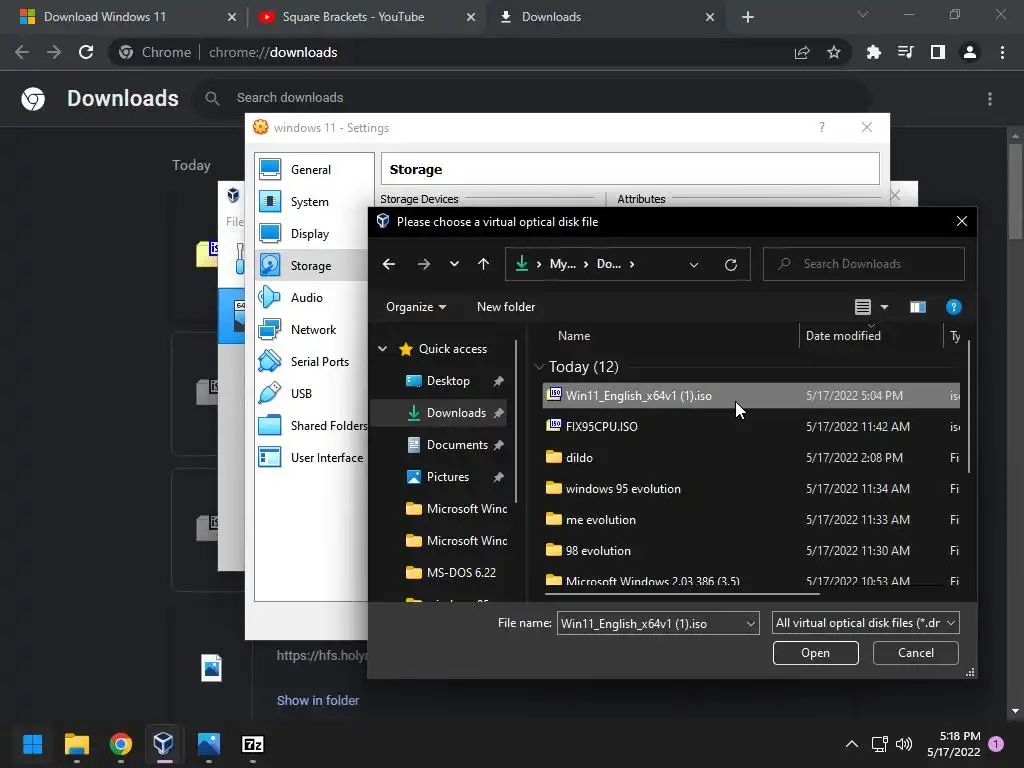Click the Search Downloads field
This screenshot has width=1024, height=768.
coord(863,264)
